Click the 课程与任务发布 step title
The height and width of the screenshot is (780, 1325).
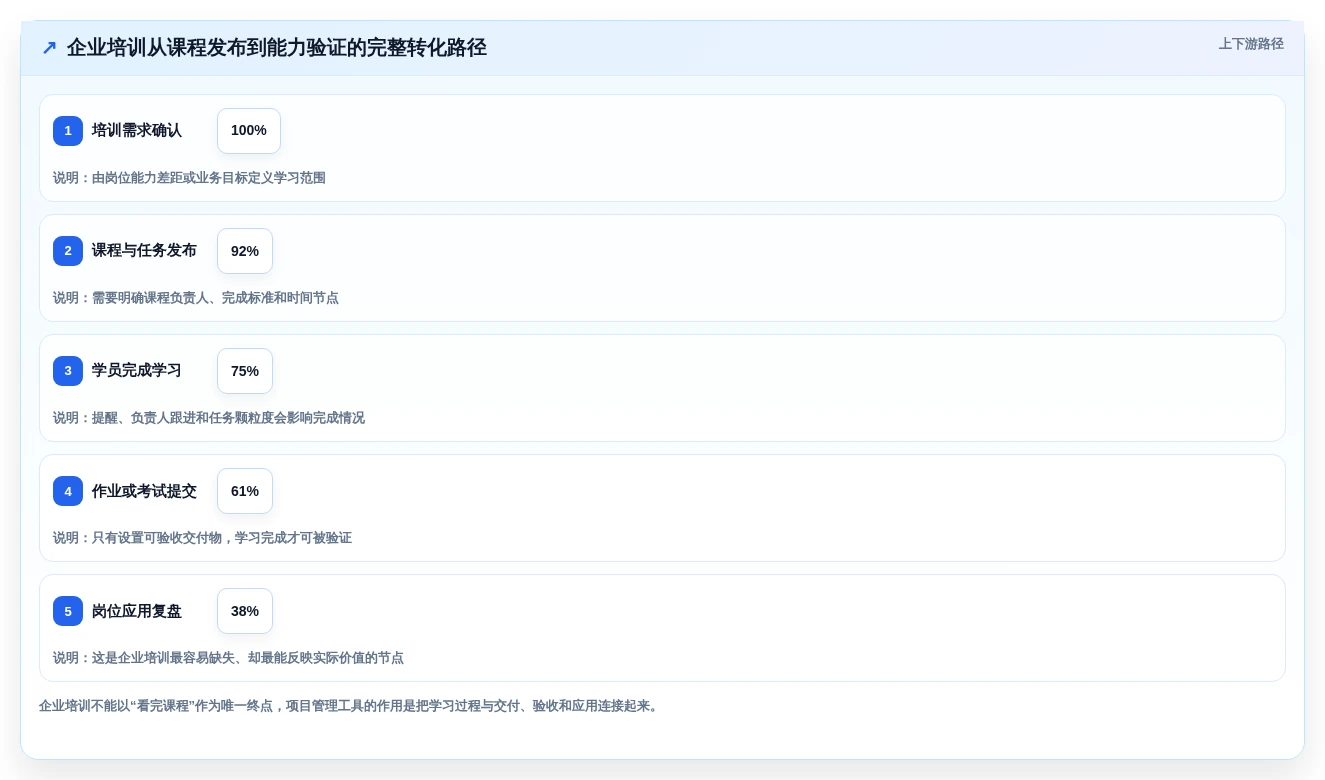tap(144, 251)
